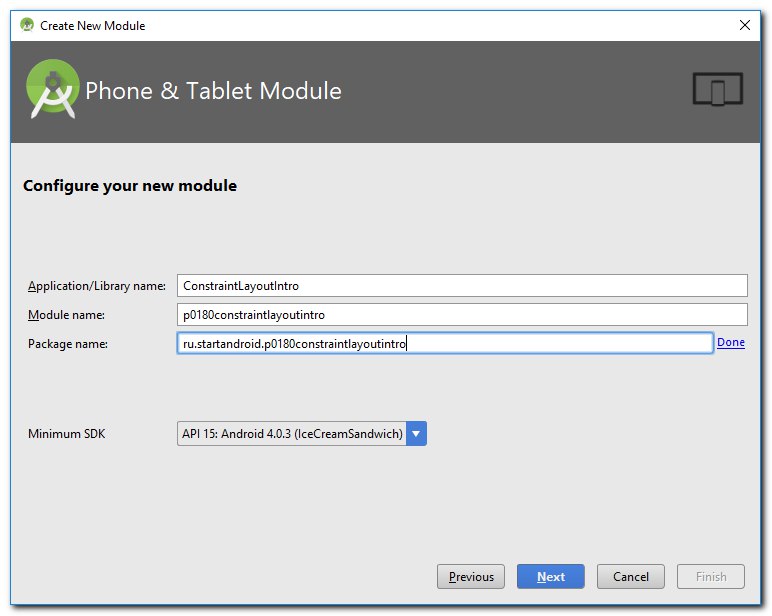Click the Application/Library name field
The width and height of the screenshot is (772, 616).
tap(462, 286)
